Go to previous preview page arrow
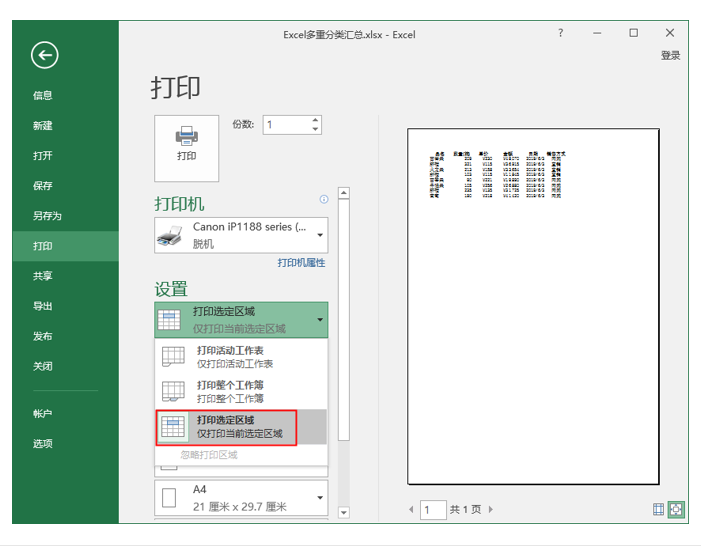Viewport: 701px width, 546px height. (411, 509)
